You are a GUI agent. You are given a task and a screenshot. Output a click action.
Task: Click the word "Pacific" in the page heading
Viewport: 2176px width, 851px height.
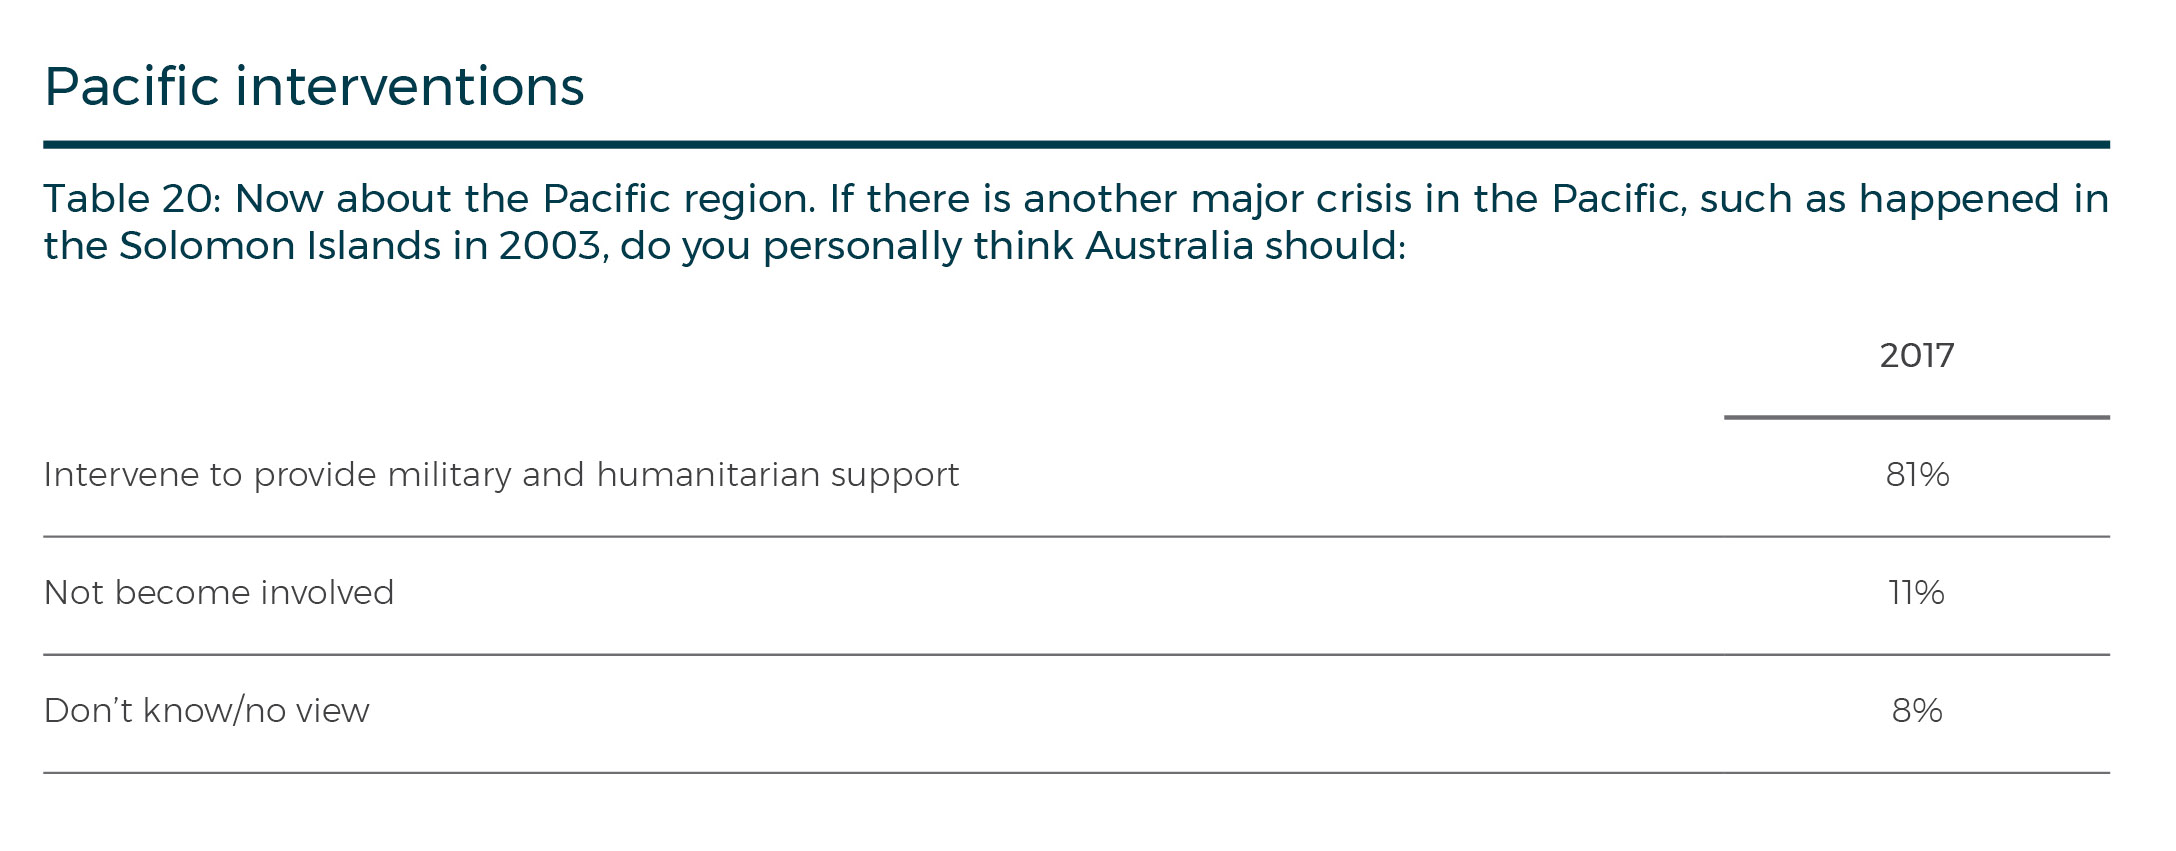pos(131,87)
